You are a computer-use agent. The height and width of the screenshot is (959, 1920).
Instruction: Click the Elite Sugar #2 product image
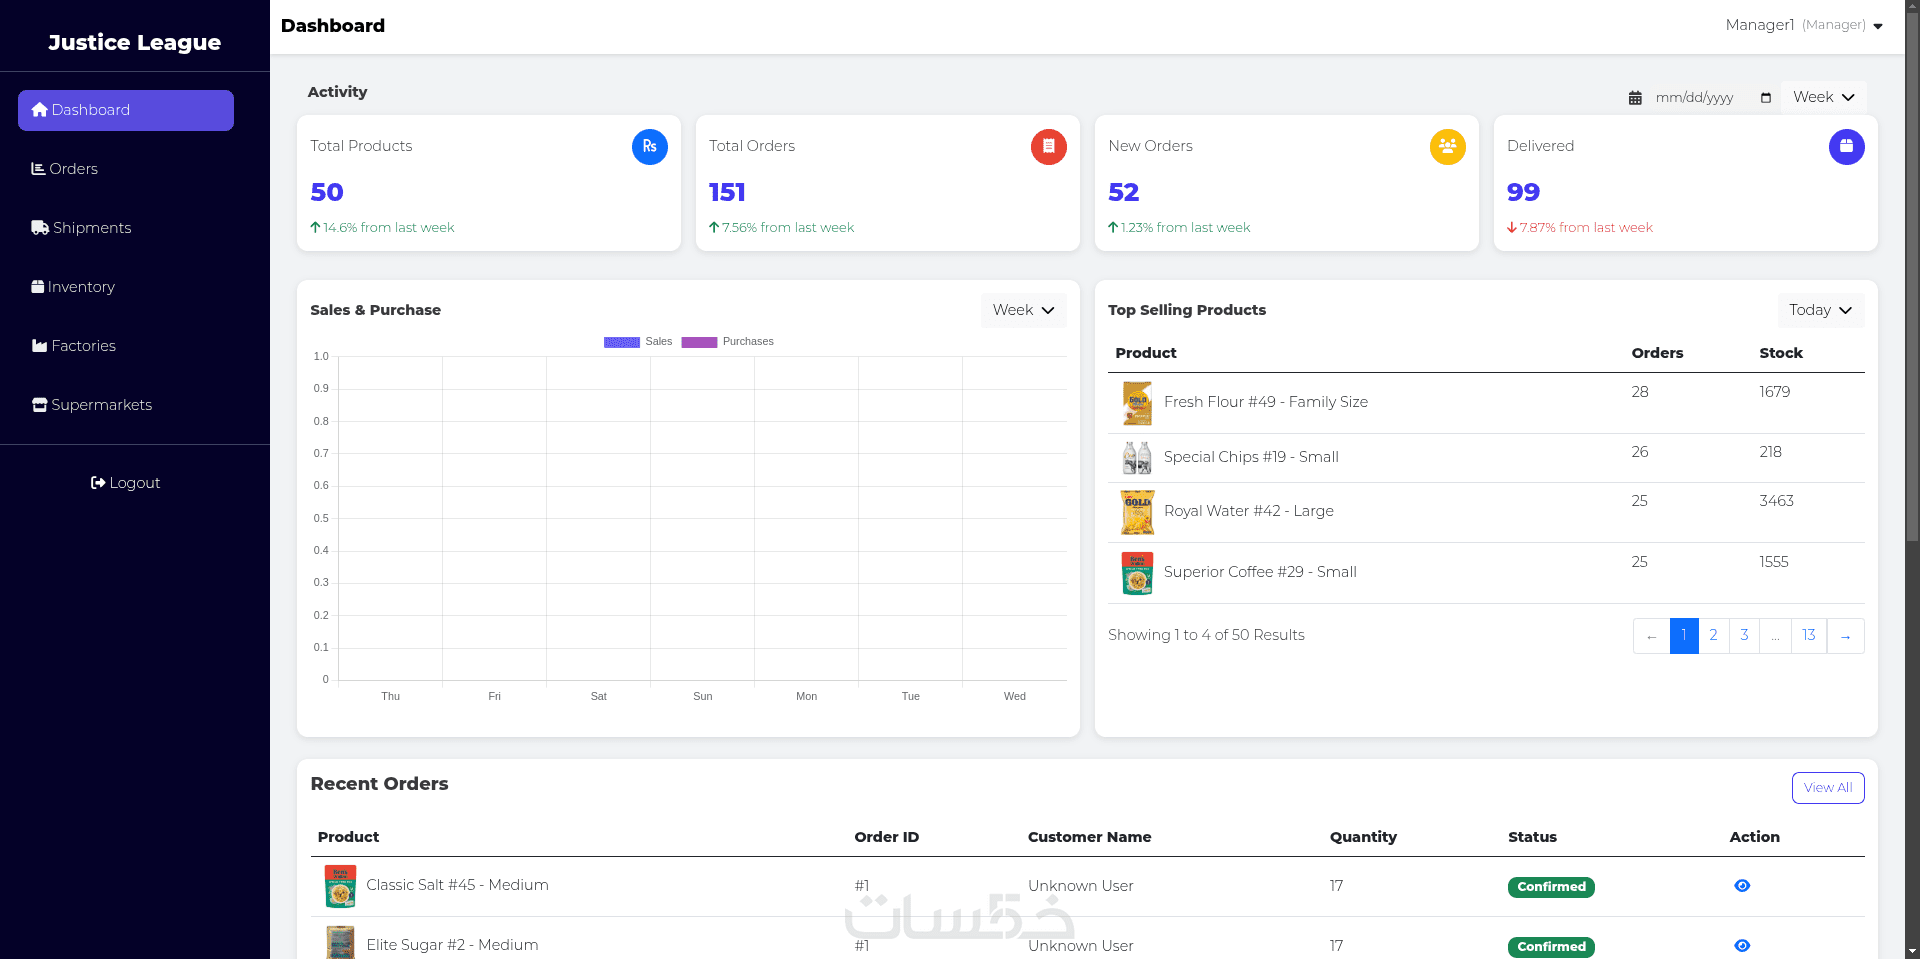340,943
